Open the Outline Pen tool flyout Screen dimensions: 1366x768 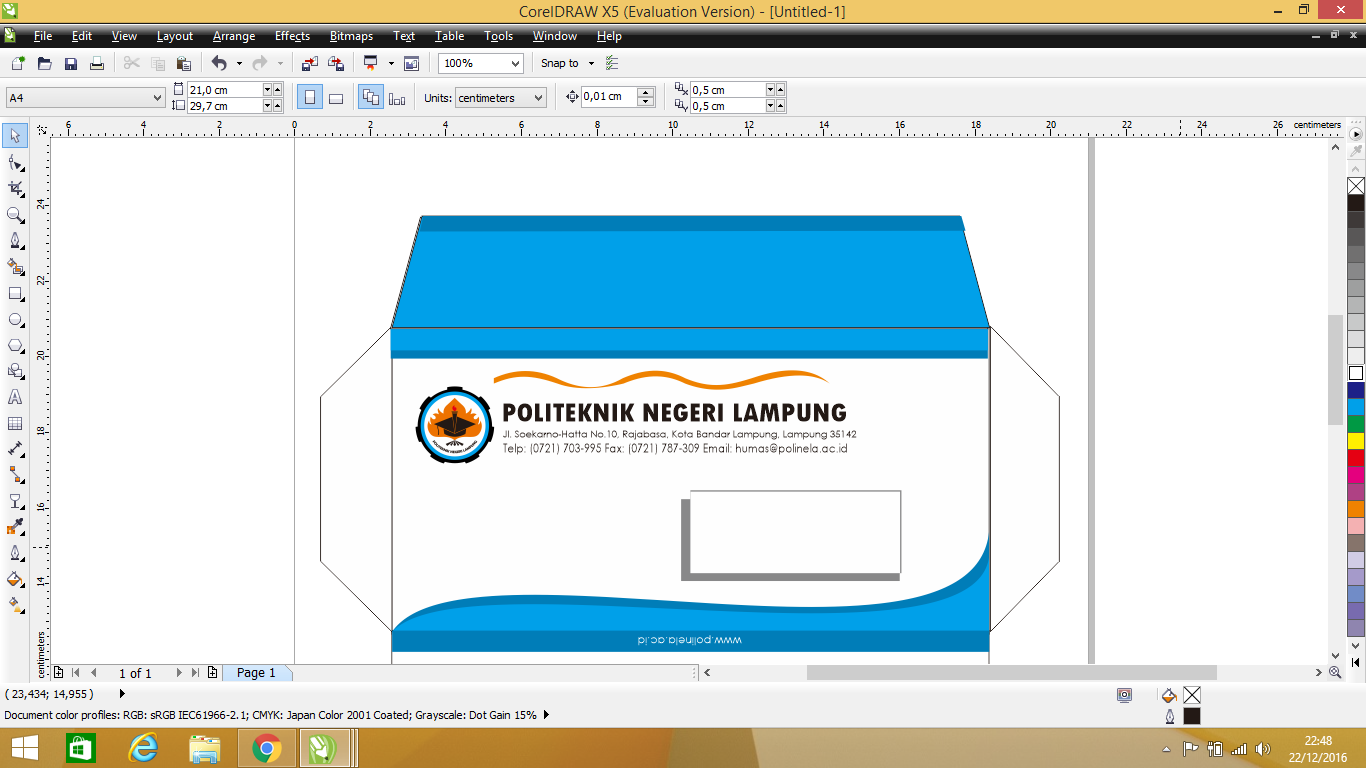[15, 553]
